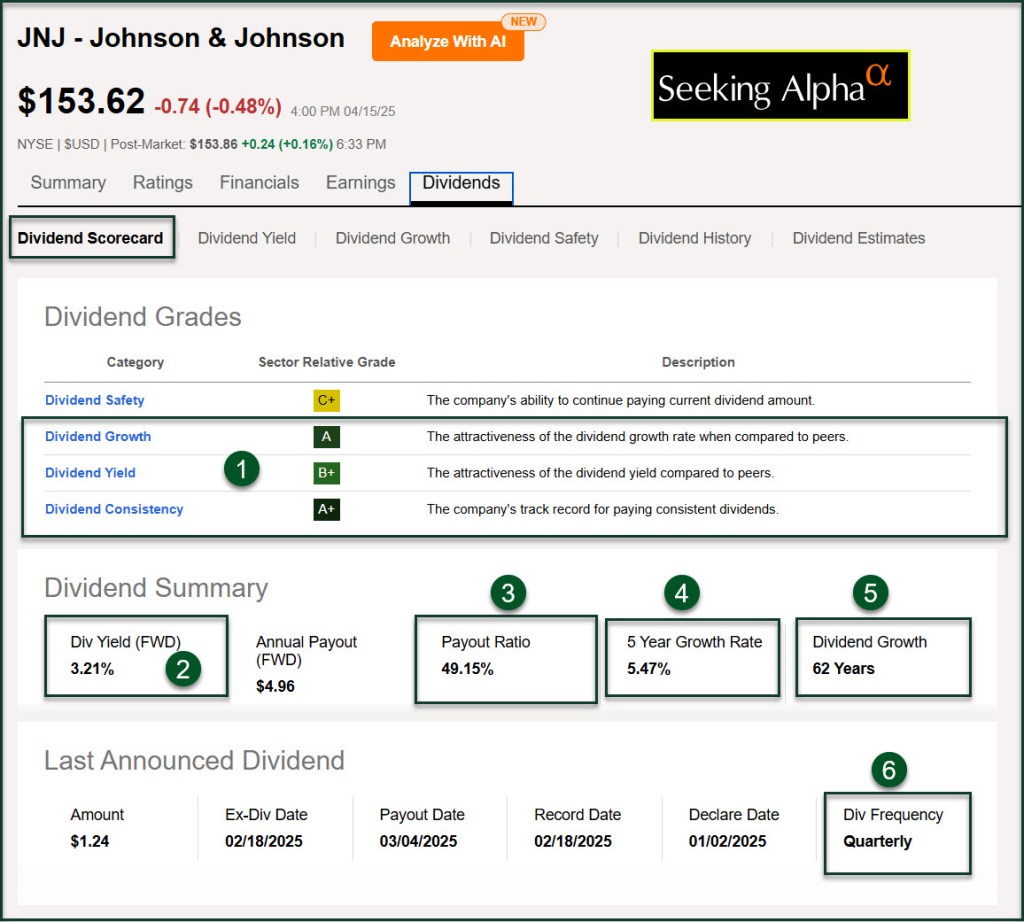Click the Dividend Safety category link

coord(95,400)
